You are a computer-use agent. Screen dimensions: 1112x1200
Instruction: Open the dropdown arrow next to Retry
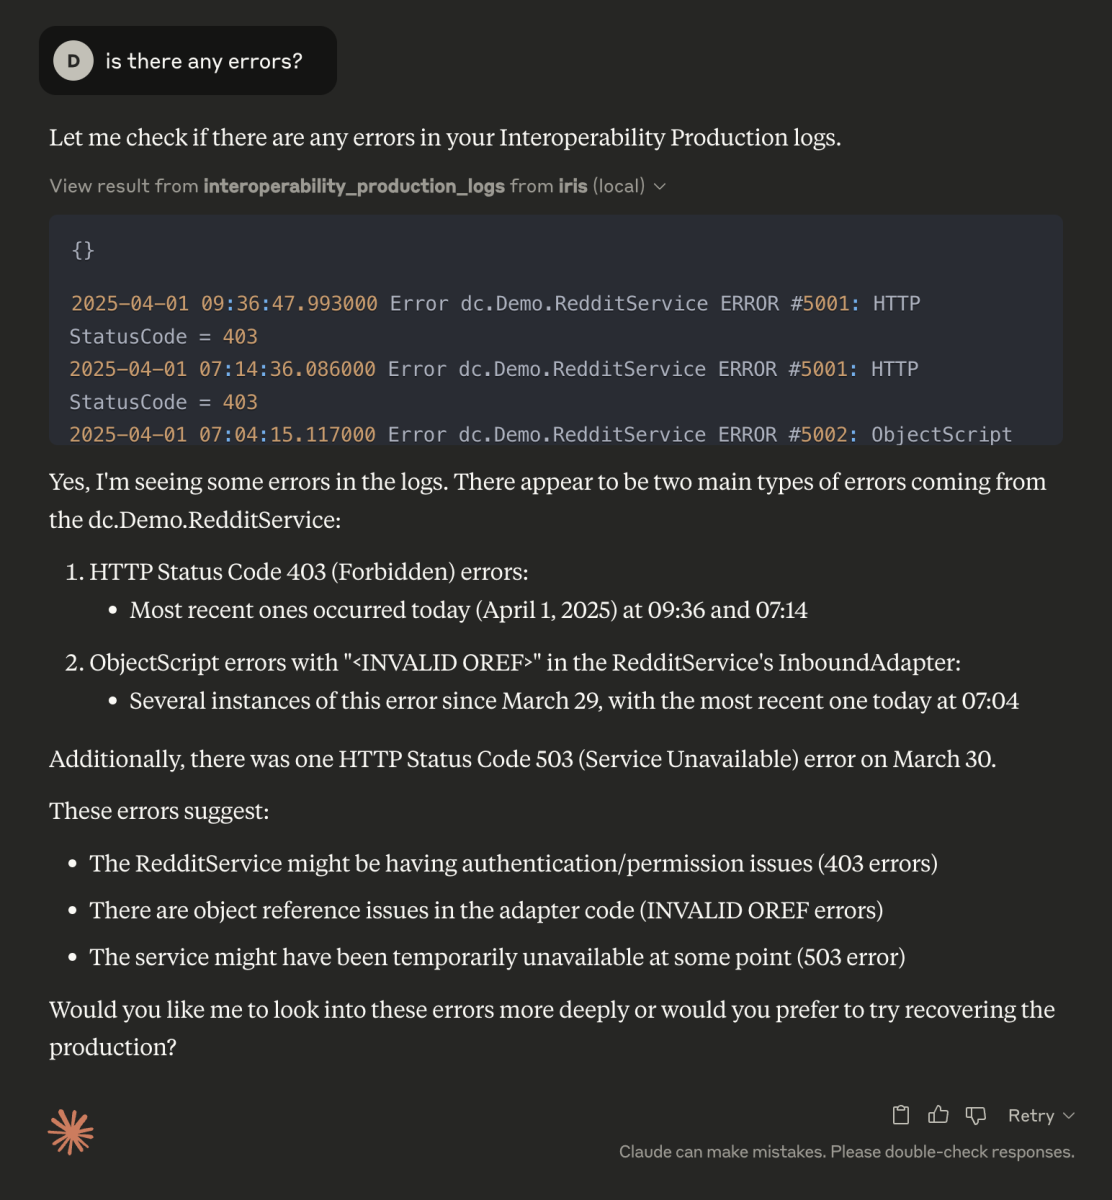pyautogui.click(x=1069, y=1116)
